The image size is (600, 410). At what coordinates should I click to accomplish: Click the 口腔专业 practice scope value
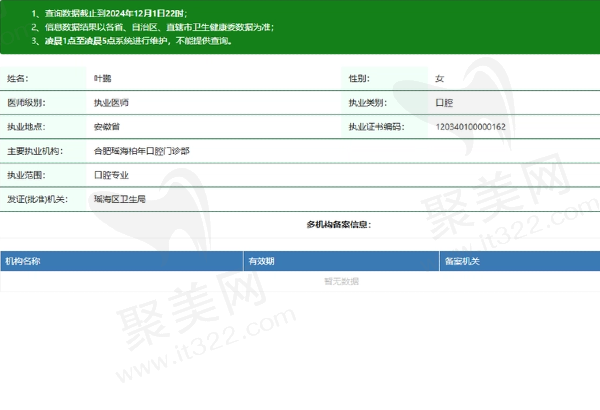111,175
